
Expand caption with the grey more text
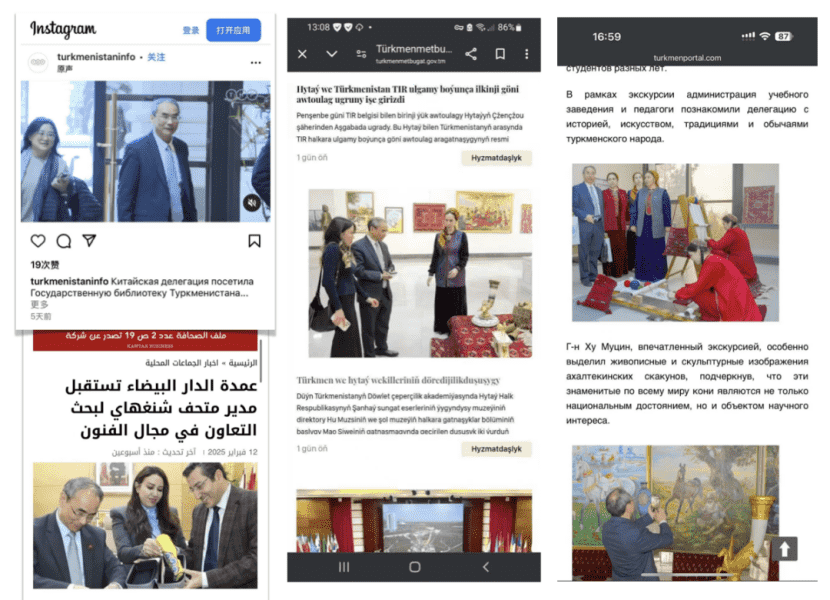tap(39, 305)
